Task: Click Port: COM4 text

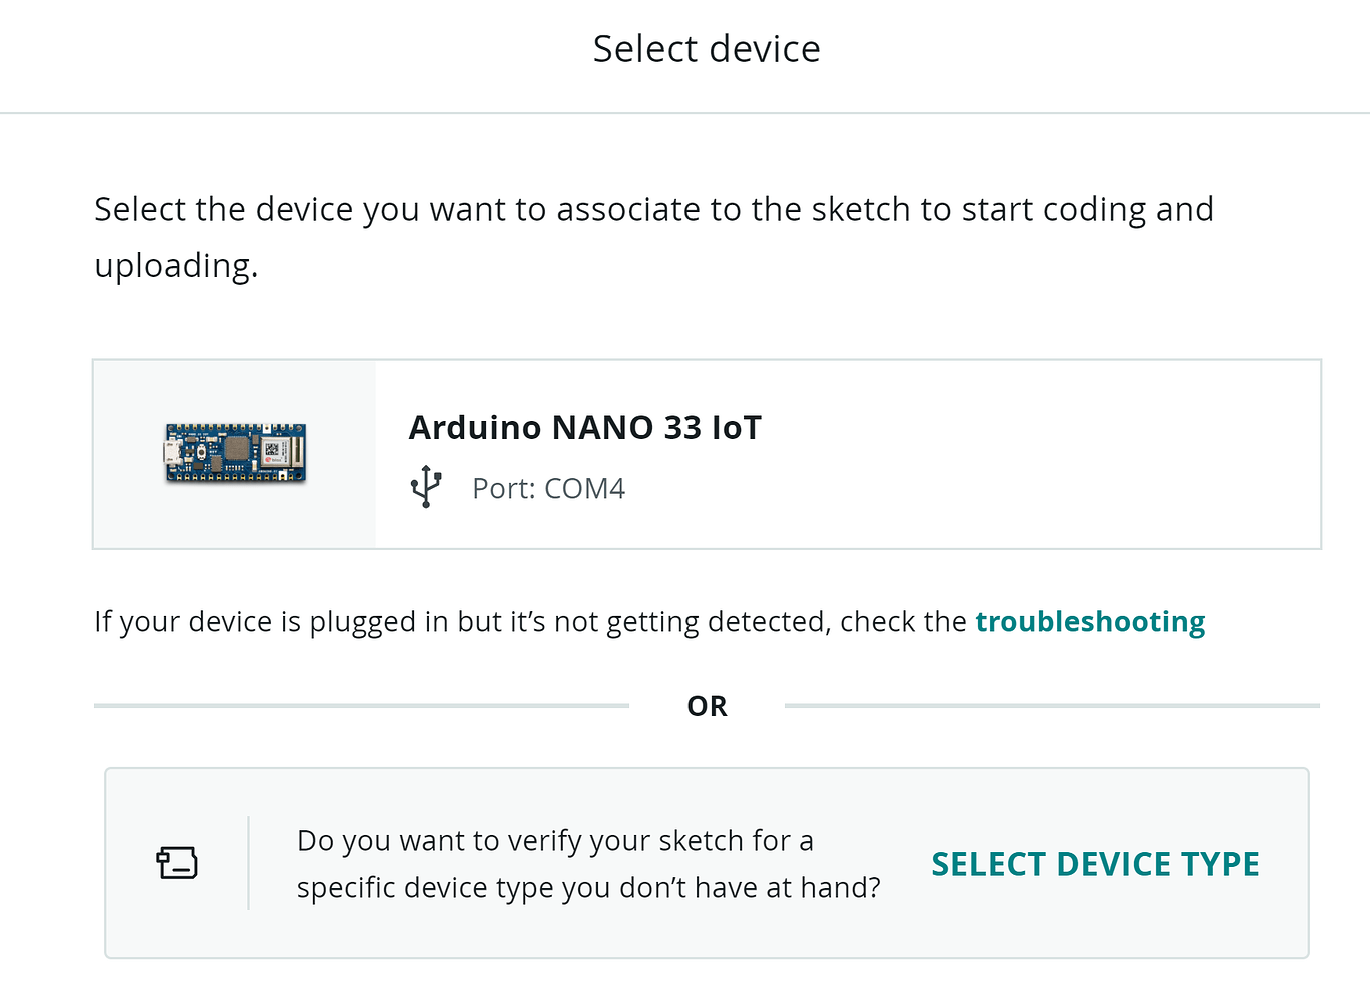Action: coord(548,488)
